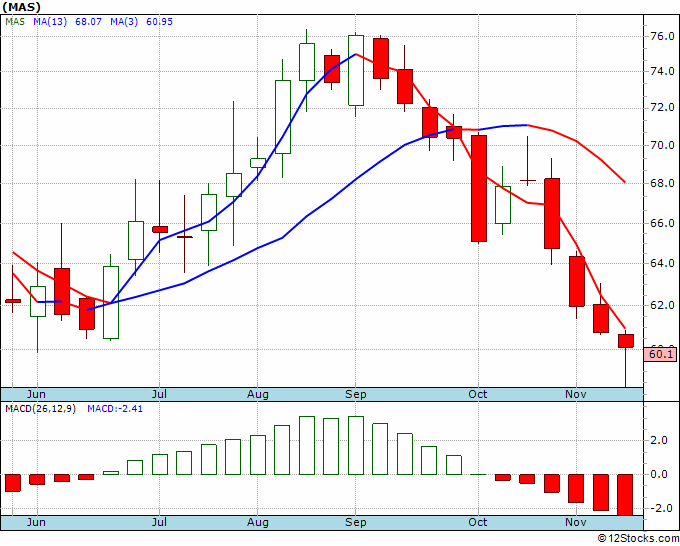Click Nov on the MACD panel axis
680x546 pixels.
[576, 522]
